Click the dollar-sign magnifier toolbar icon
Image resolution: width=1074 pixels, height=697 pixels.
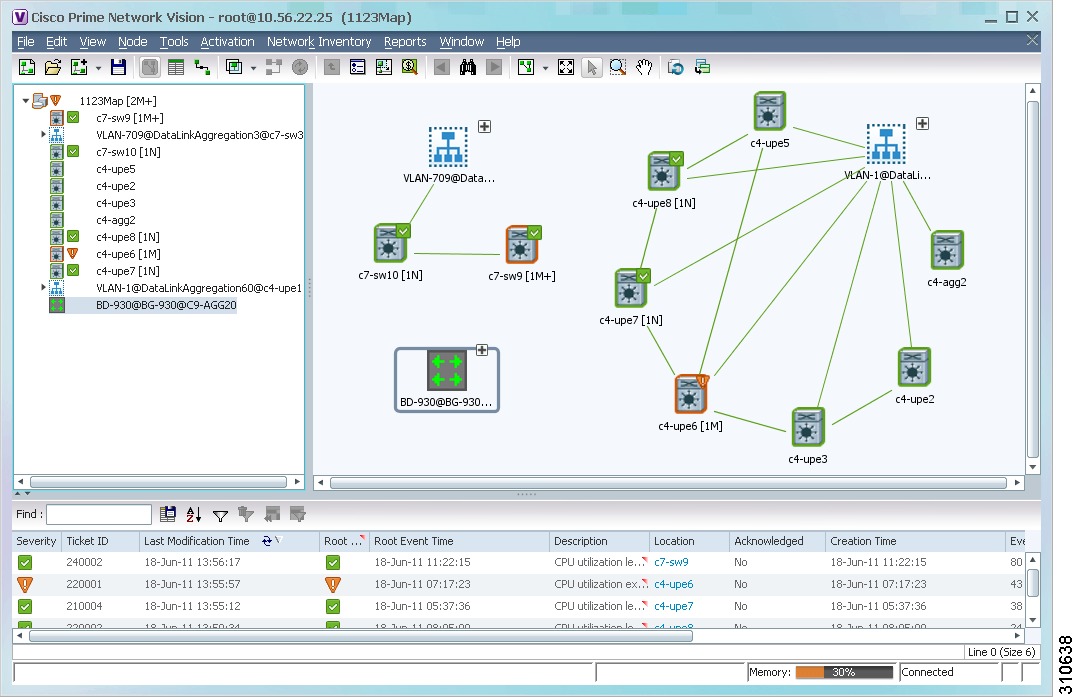[410, 67]
